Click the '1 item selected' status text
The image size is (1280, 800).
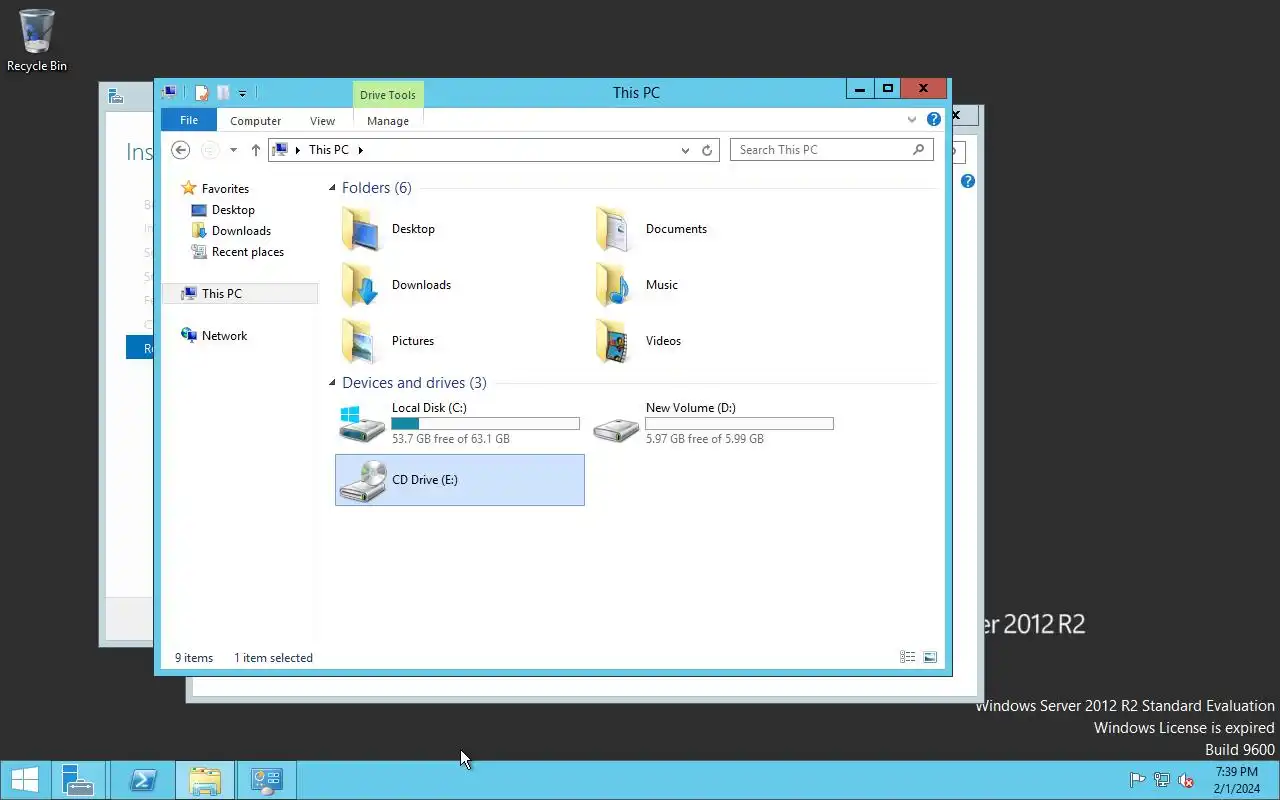tap(273, 658)
